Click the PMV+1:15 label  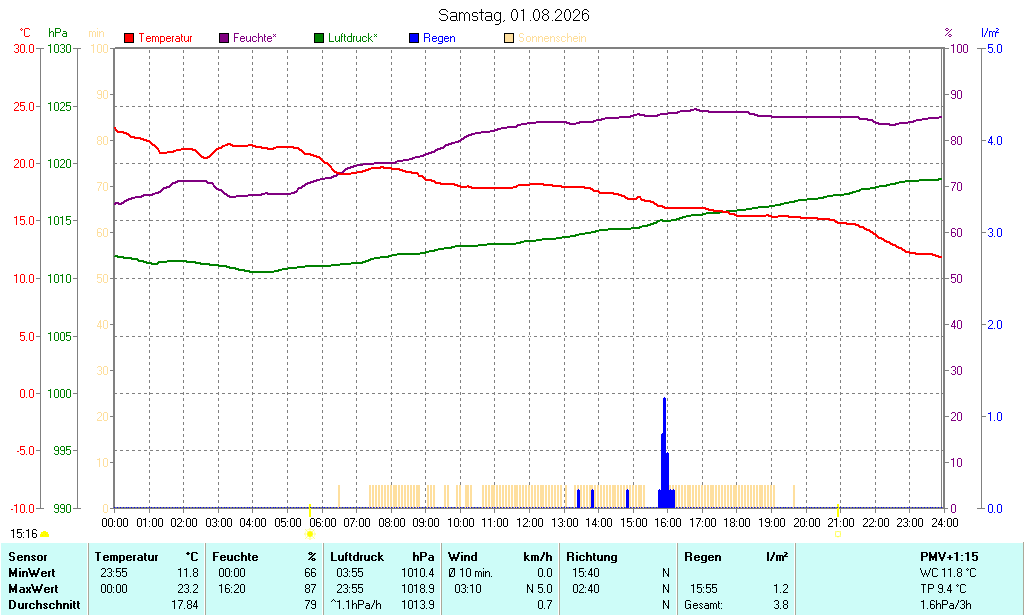click(x=949, y=557)
